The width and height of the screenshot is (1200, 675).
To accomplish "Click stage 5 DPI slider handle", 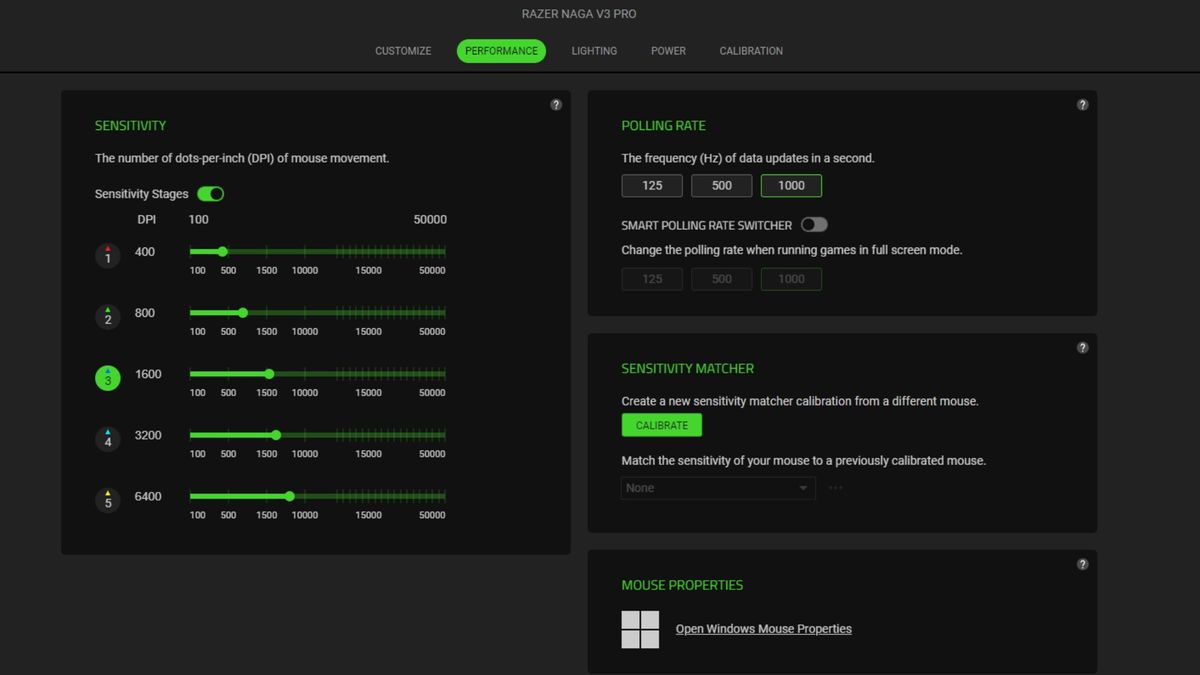I will tap(289, 496).
